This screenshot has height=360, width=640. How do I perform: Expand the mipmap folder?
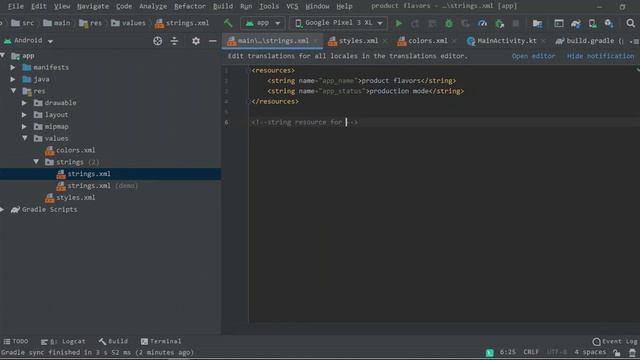pos(24,127)
